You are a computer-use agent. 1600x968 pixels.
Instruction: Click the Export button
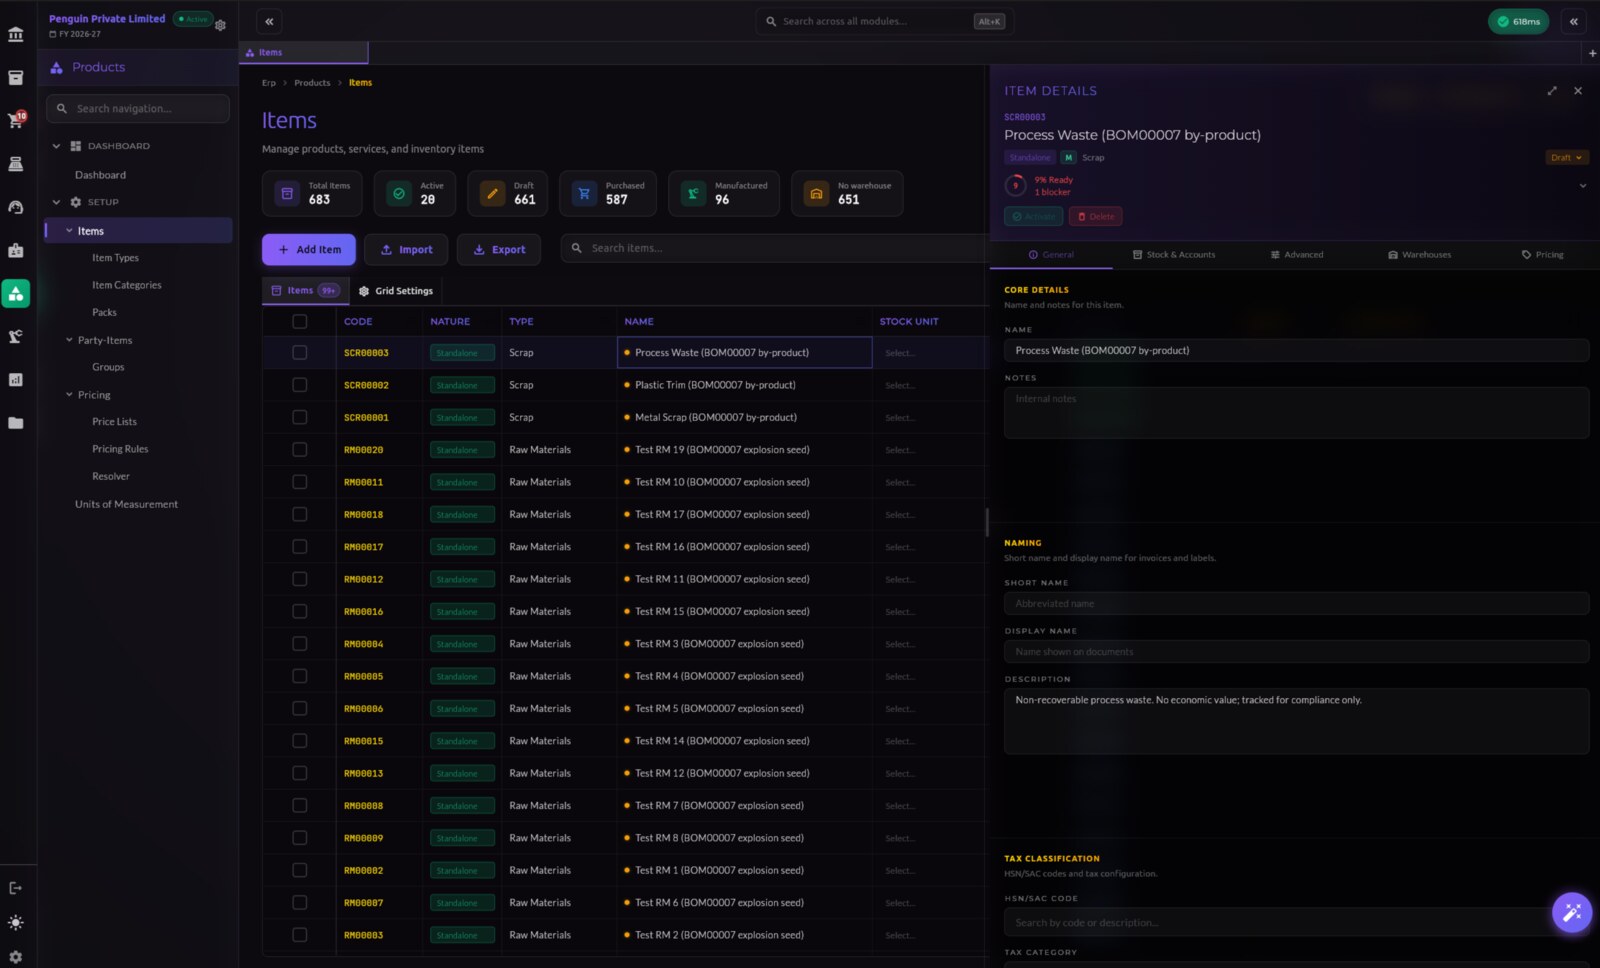tap(499, 249)
